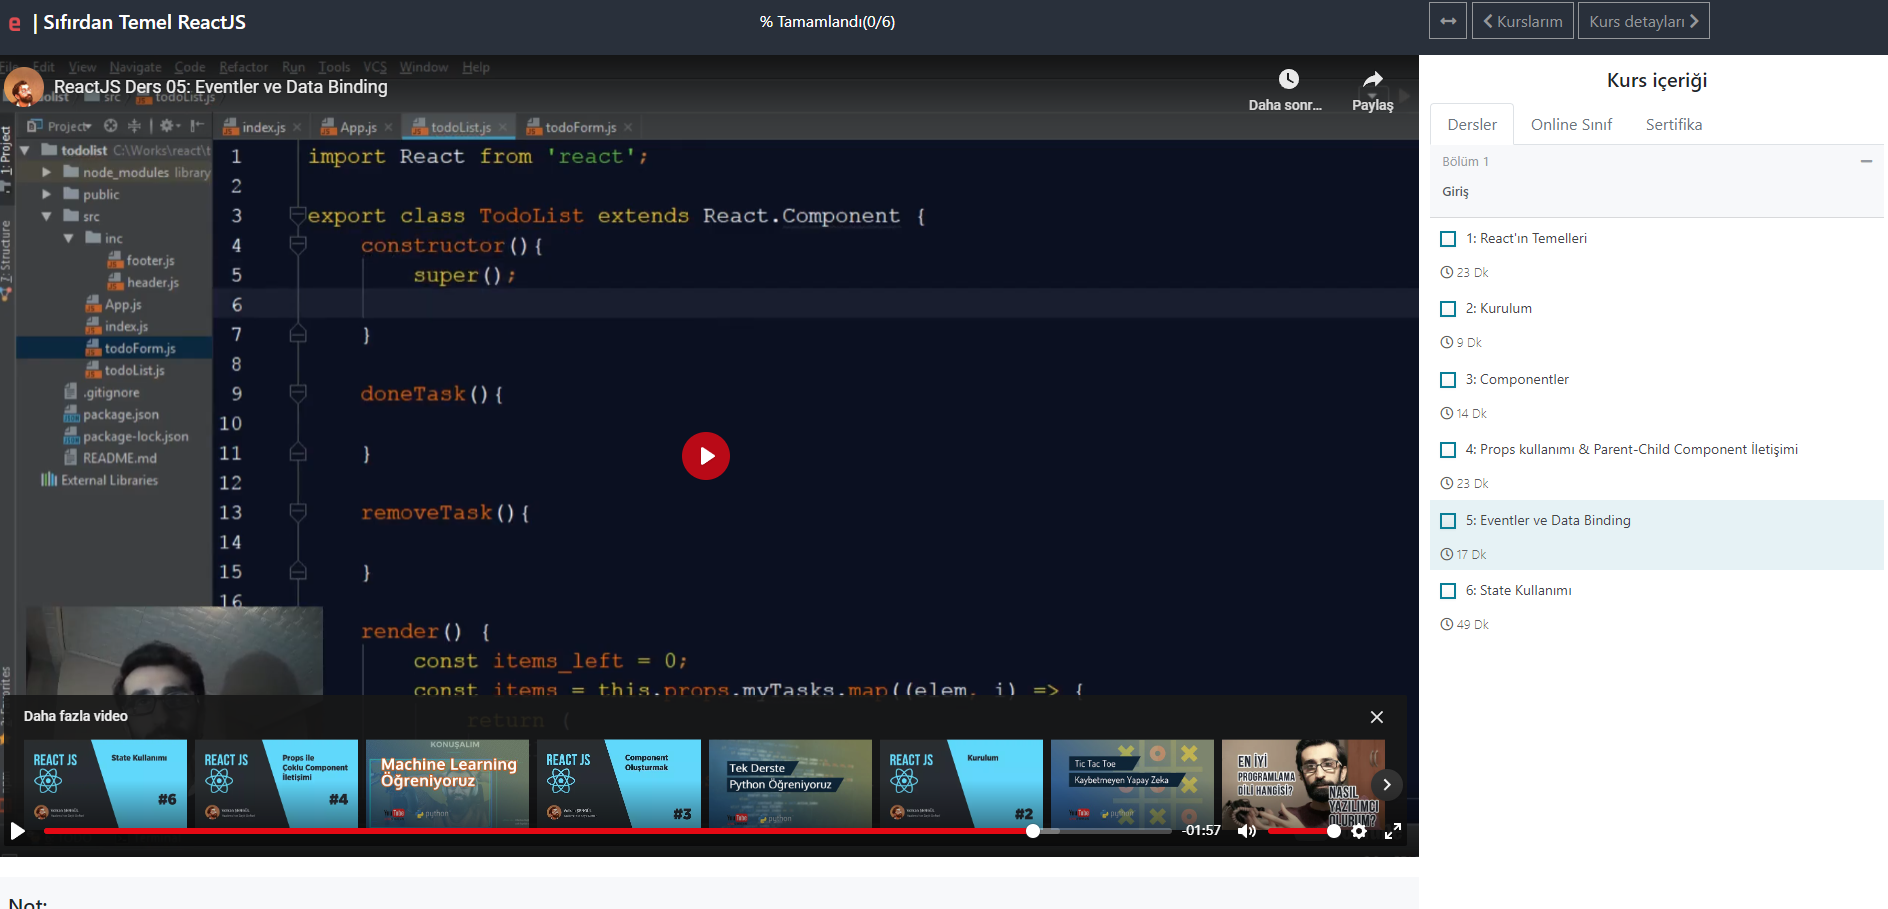This screenshot has height=909, width=1888.
Task: Click the '17 Dk' duration text
Action: point(1471,555)
